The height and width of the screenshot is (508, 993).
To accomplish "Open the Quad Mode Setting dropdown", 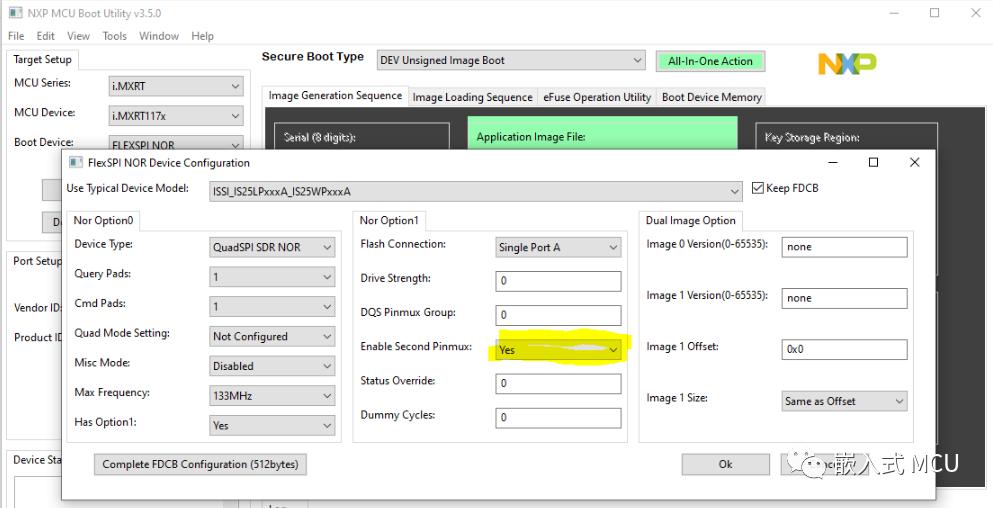I will pyautogui.click(x=271, y=336).
